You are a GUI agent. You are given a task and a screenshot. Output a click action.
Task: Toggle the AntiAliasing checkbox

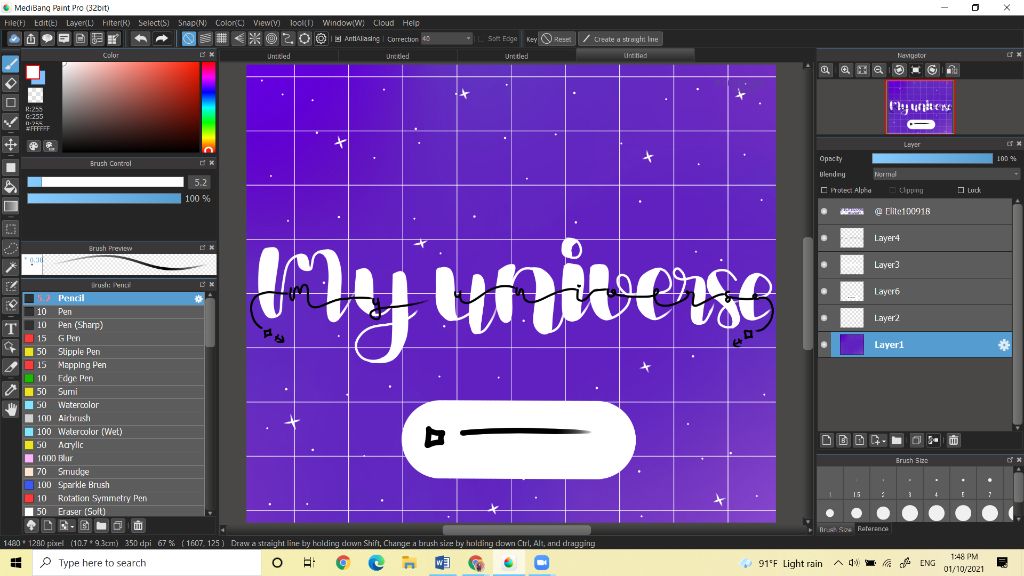tap(338, 39)
